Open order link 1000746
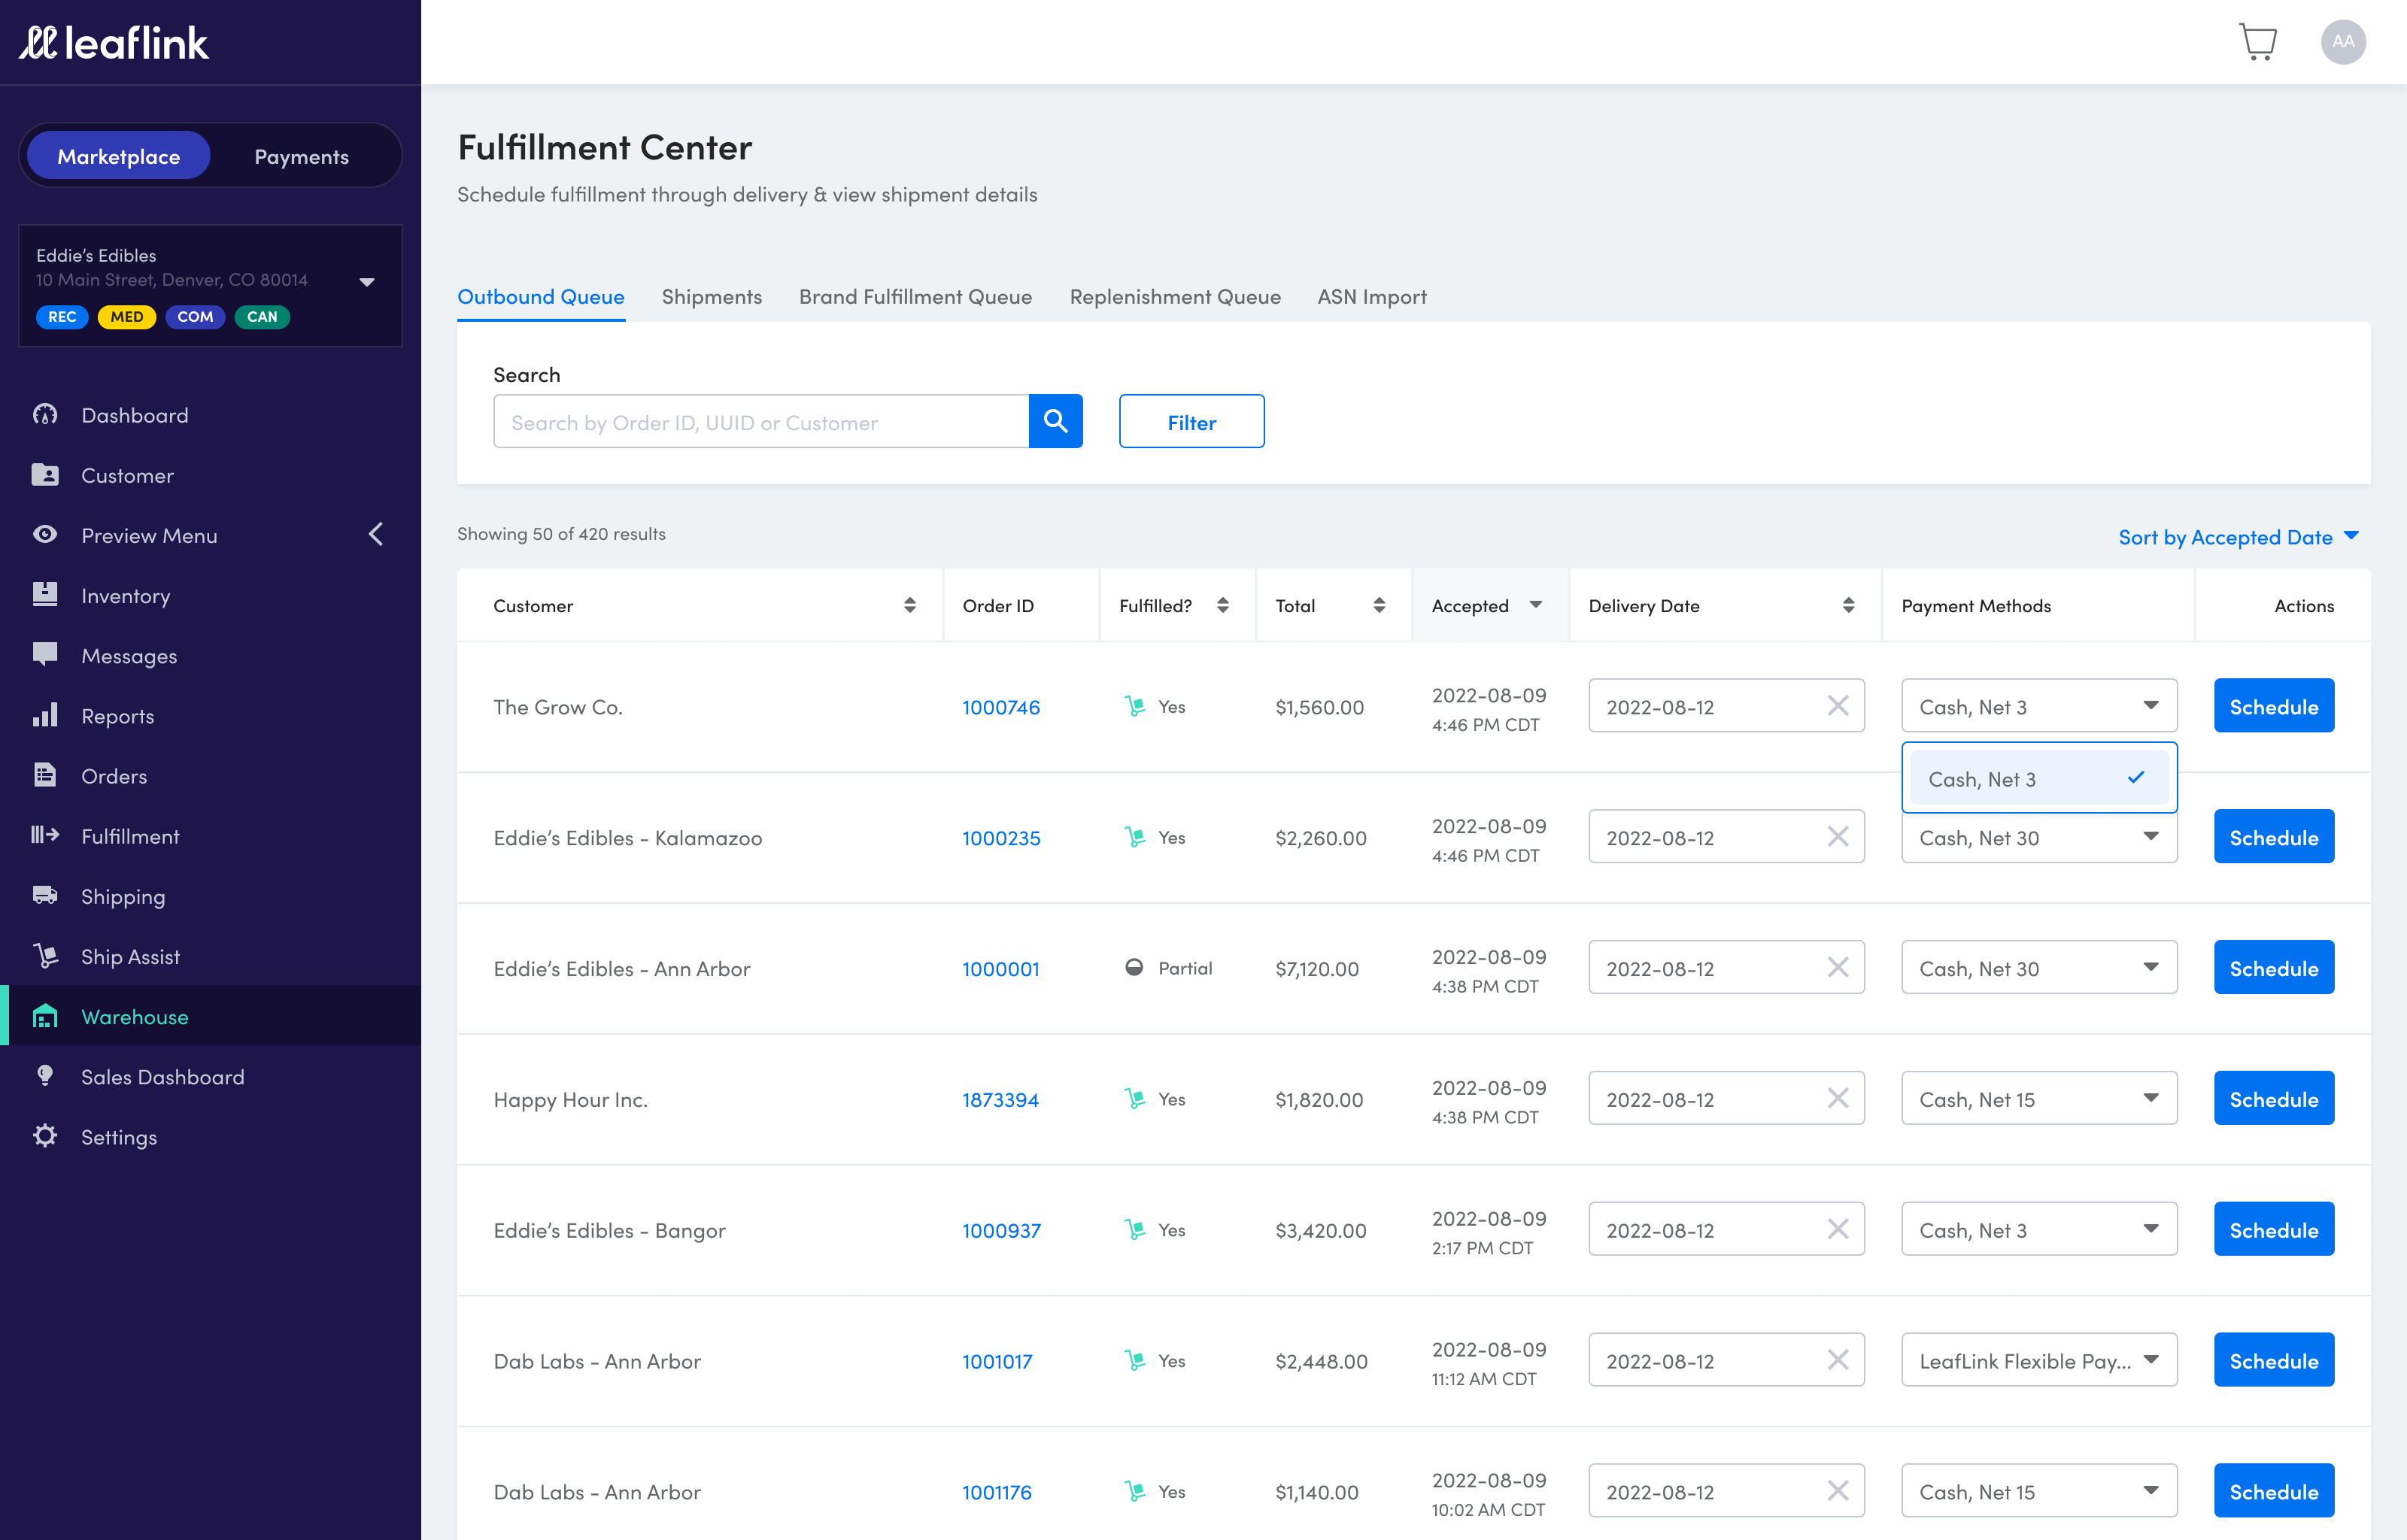Screen dimensions: 2407x1540 [1000, 707]
